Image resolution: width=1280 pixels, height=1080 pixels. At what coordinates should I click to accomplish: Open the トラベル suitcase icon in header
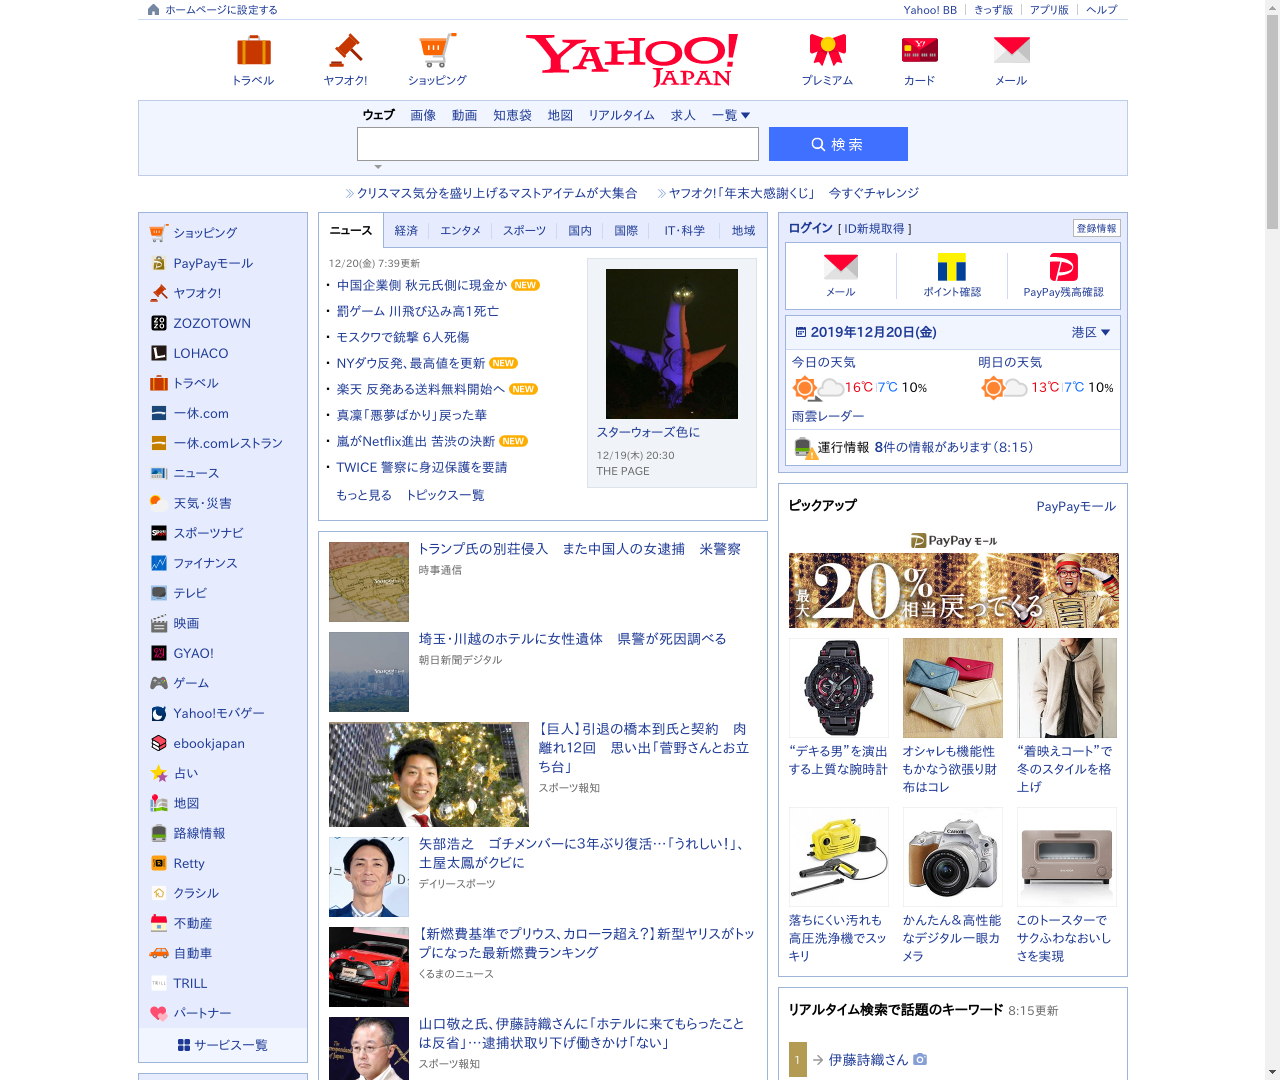(253, 50)
